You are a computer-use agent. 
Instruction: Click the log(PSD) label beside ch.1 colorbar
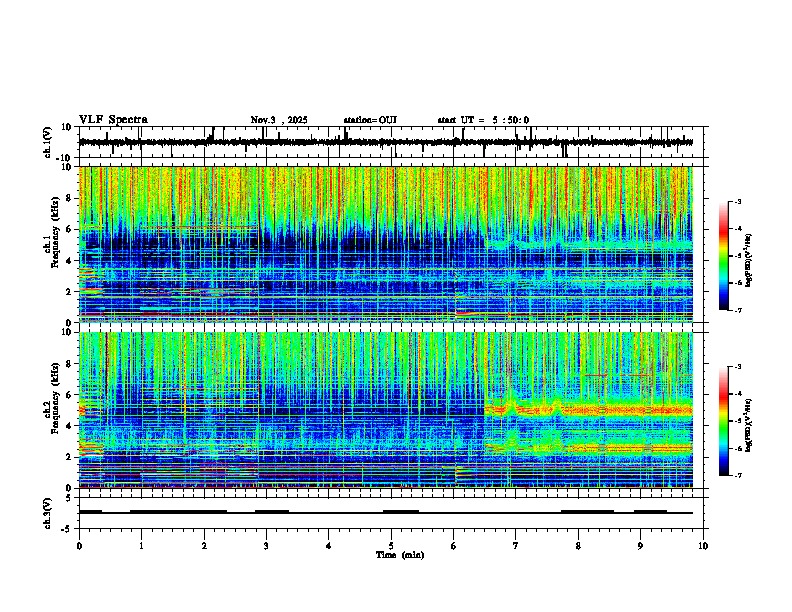(x=749, y=261)
